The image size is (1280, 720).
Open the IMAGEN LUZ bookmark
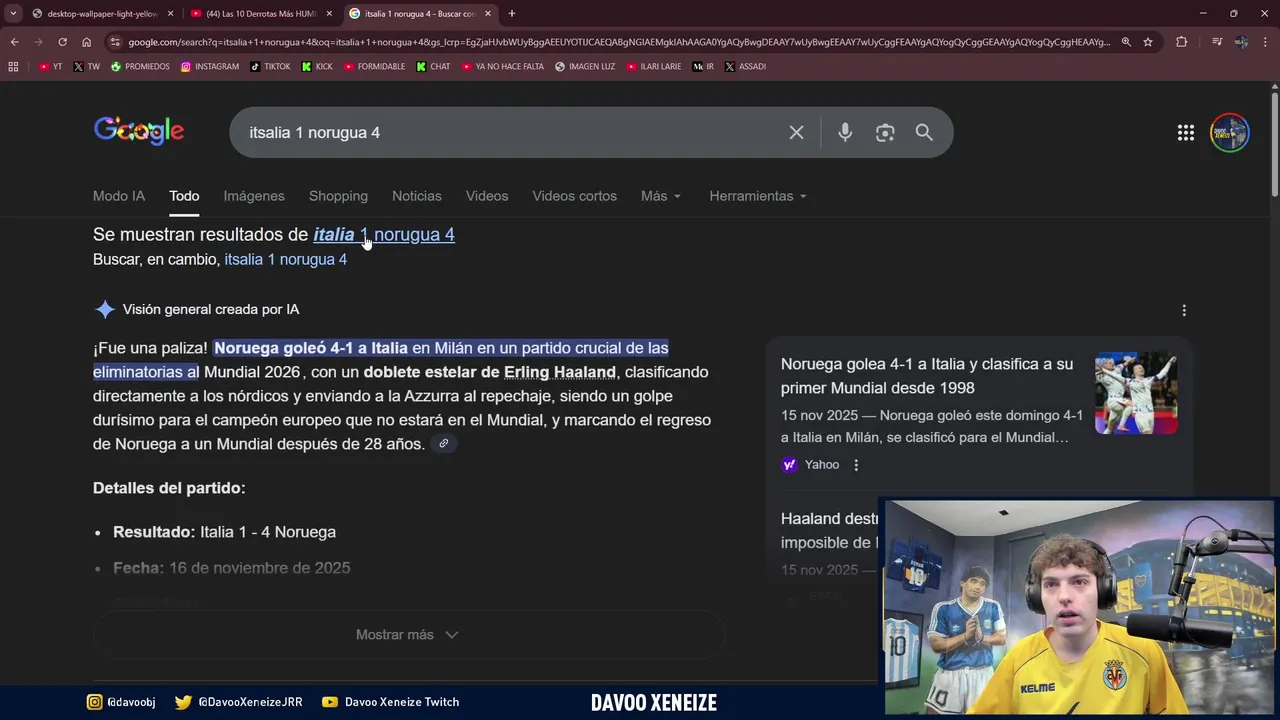pos(585,66)
